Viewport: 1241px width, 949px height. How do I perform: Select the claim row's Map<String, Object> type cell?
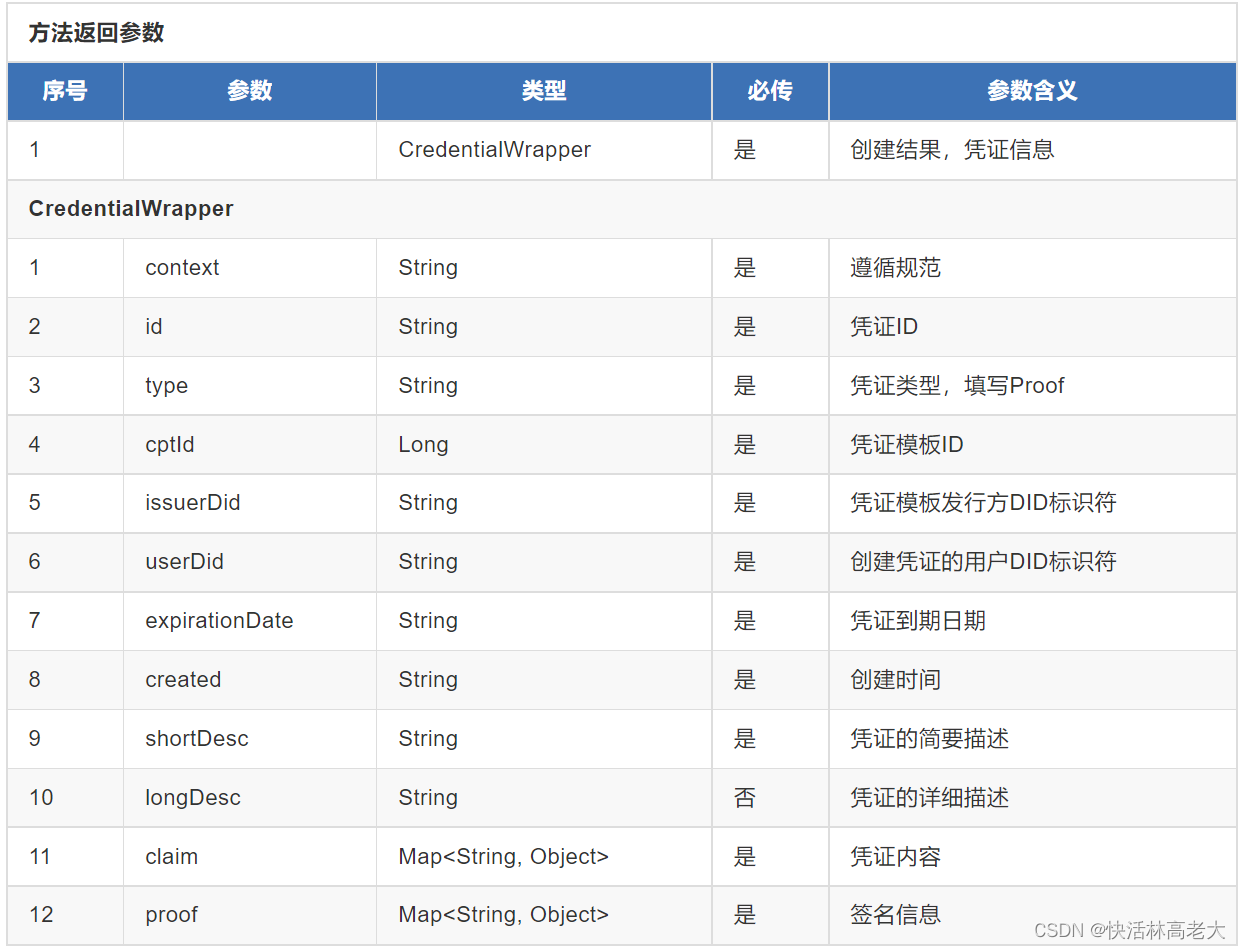click(503, 856)
